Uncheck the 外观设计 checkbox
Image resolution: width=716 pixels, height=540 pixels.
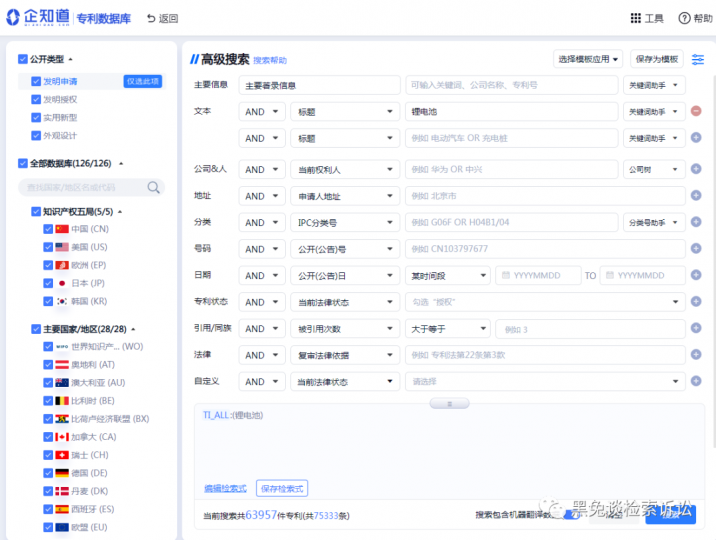tap(36, 136)
